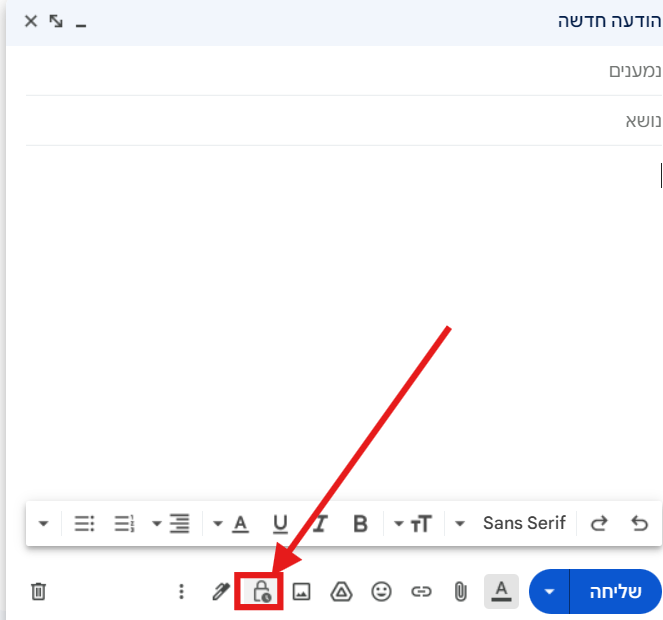Click the blue שליחה send button
The image size is (663, 620).
(616, 591)
